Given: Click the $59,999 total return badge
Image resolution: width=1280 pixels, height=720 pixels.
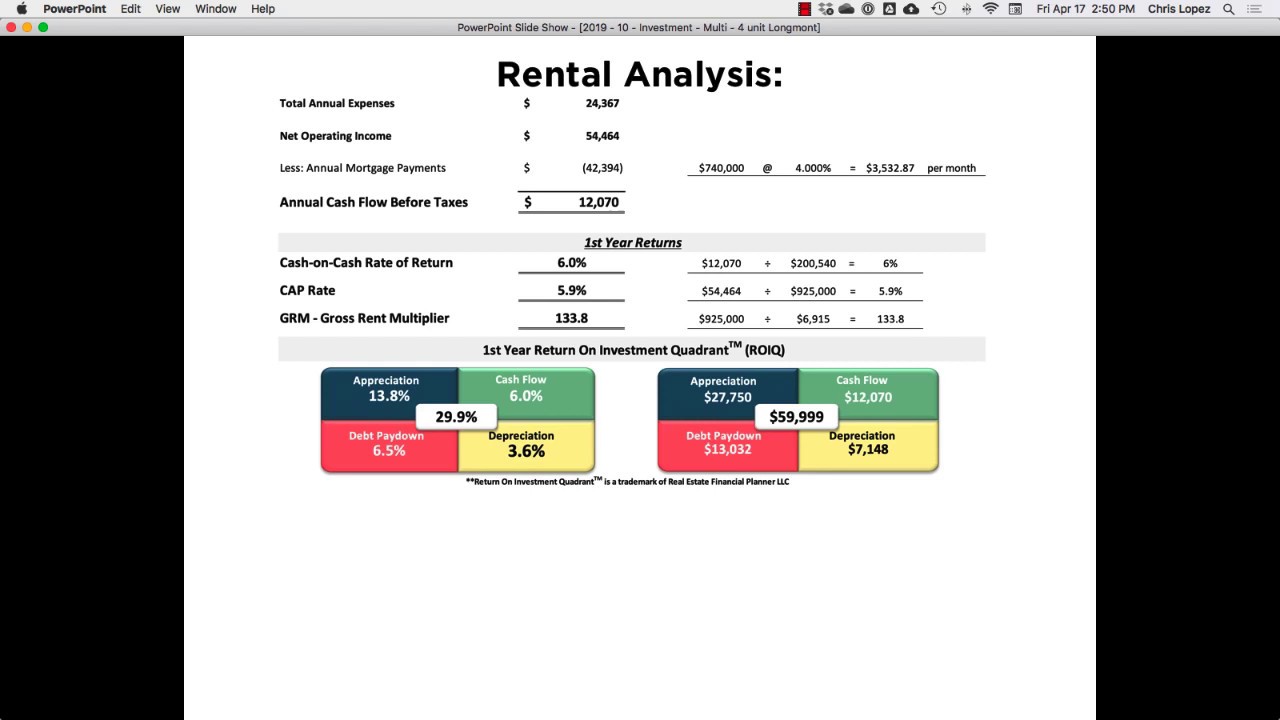Looking at the screenshot, I should point(796,417).
